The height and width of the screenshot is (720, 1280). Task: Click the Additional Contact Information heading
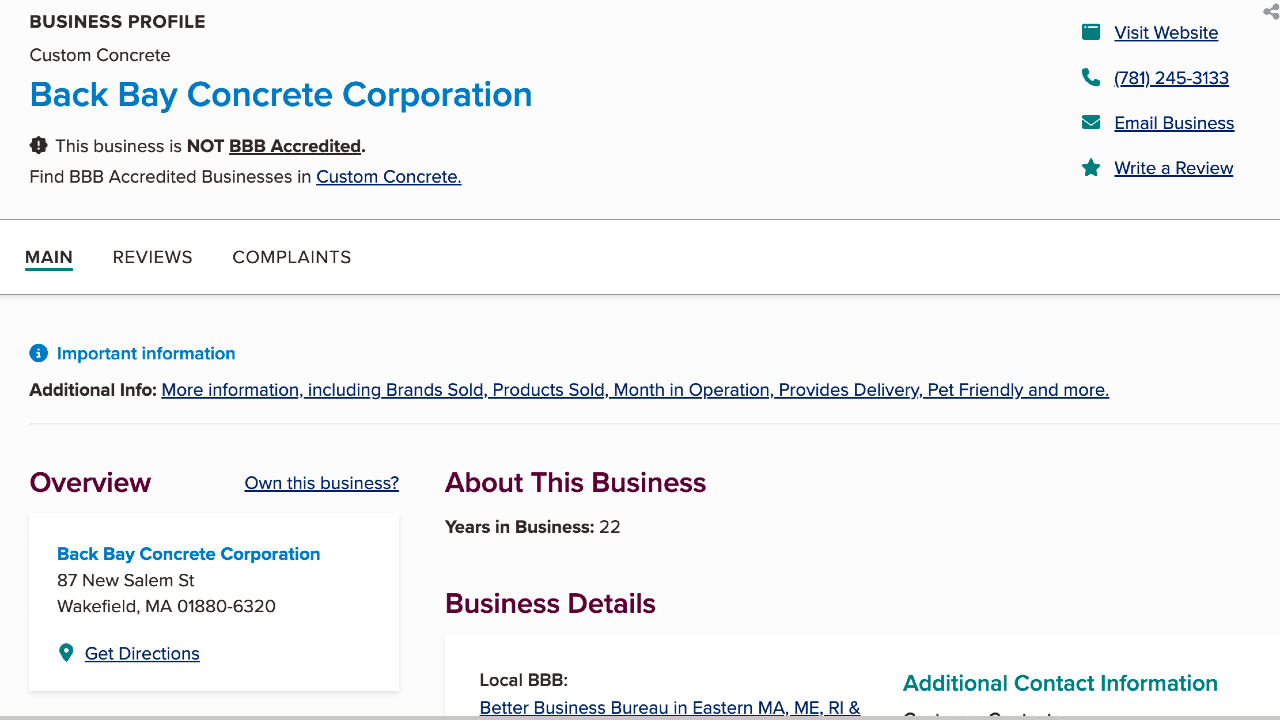1060,683
